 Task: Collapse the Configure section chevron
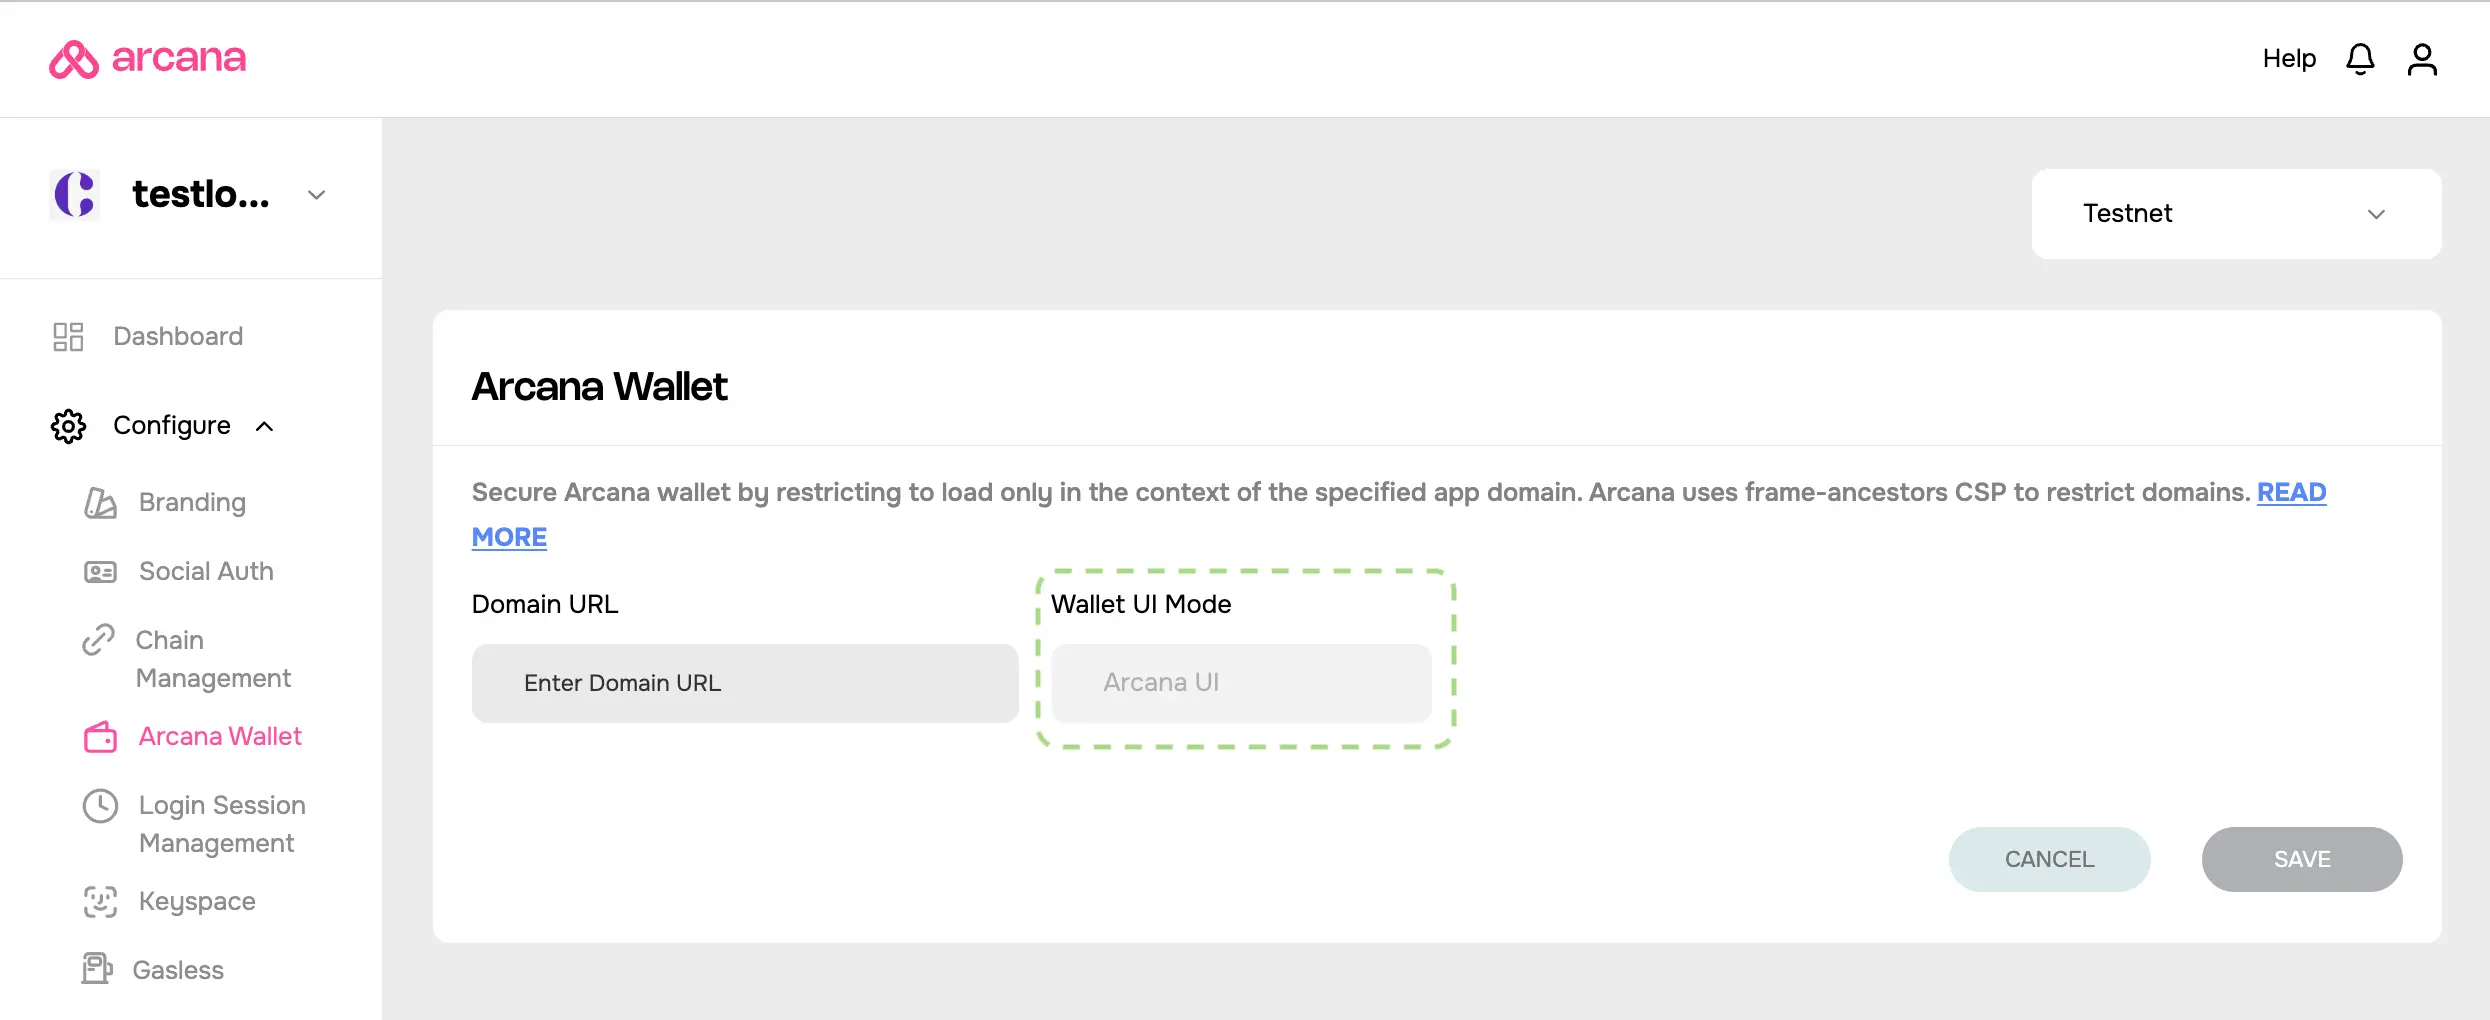coord(264,426)
